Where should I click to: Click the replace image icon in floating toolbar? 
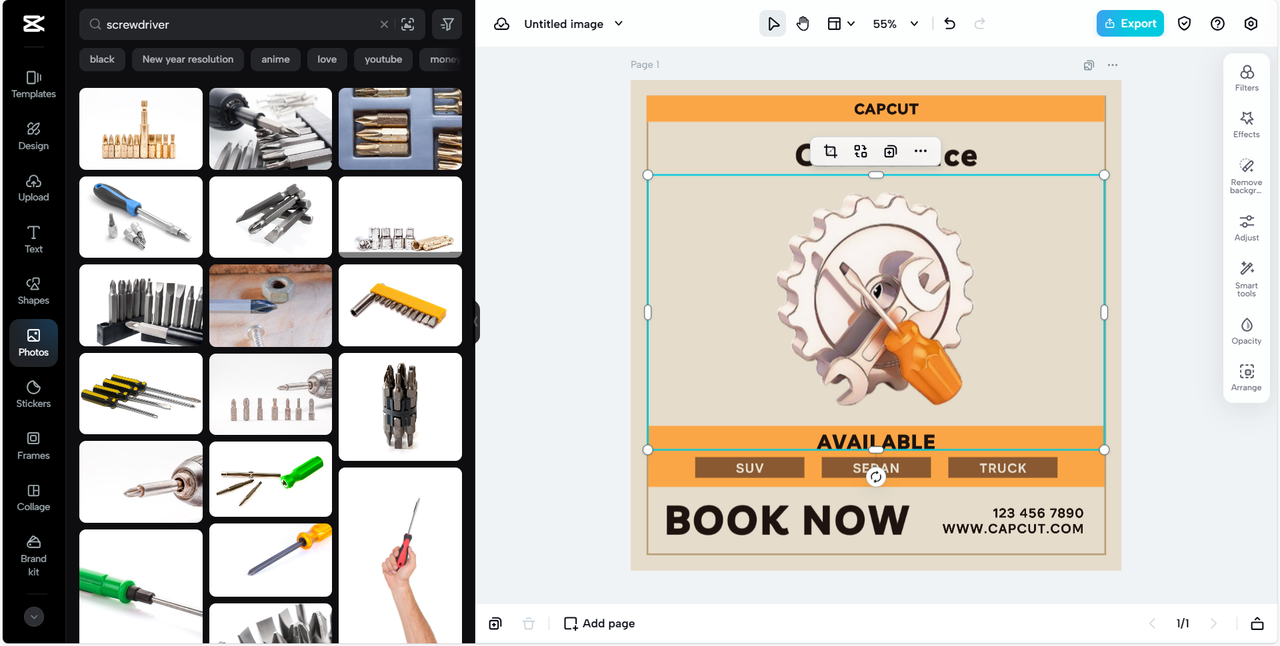click(860, 151)
